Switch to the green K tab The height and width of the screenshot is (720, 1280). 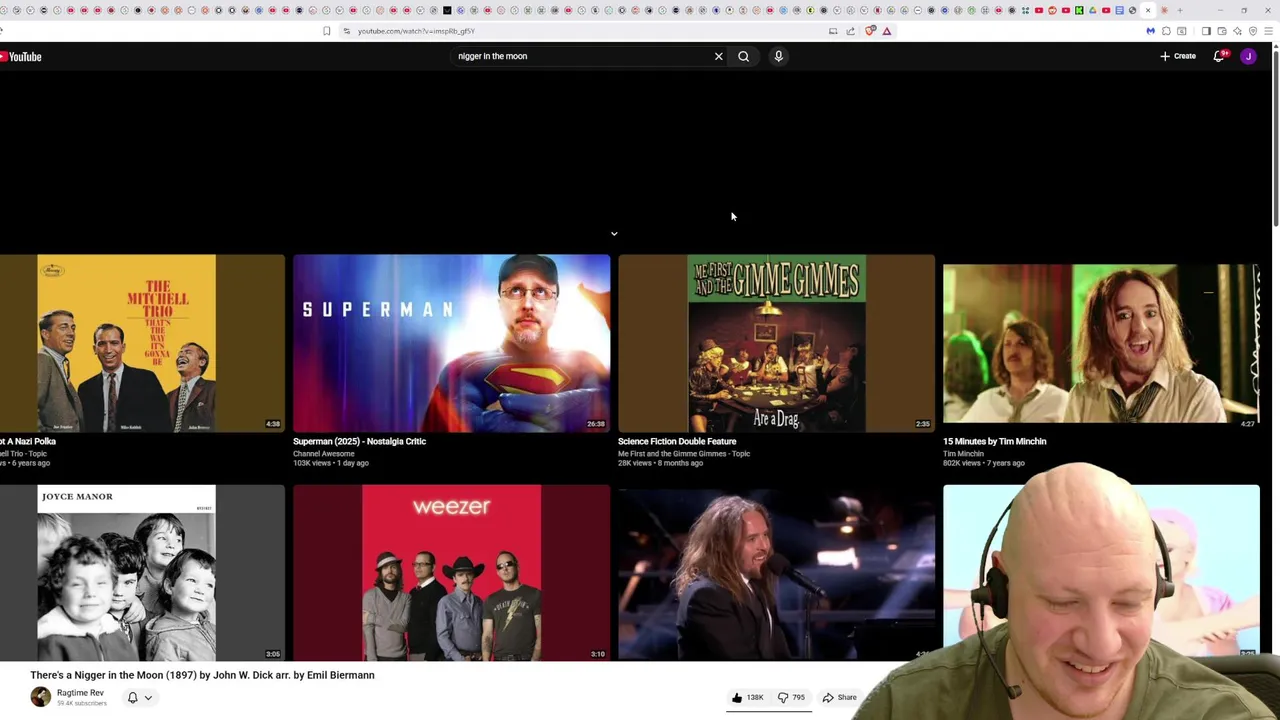[x=1079, y=10]
